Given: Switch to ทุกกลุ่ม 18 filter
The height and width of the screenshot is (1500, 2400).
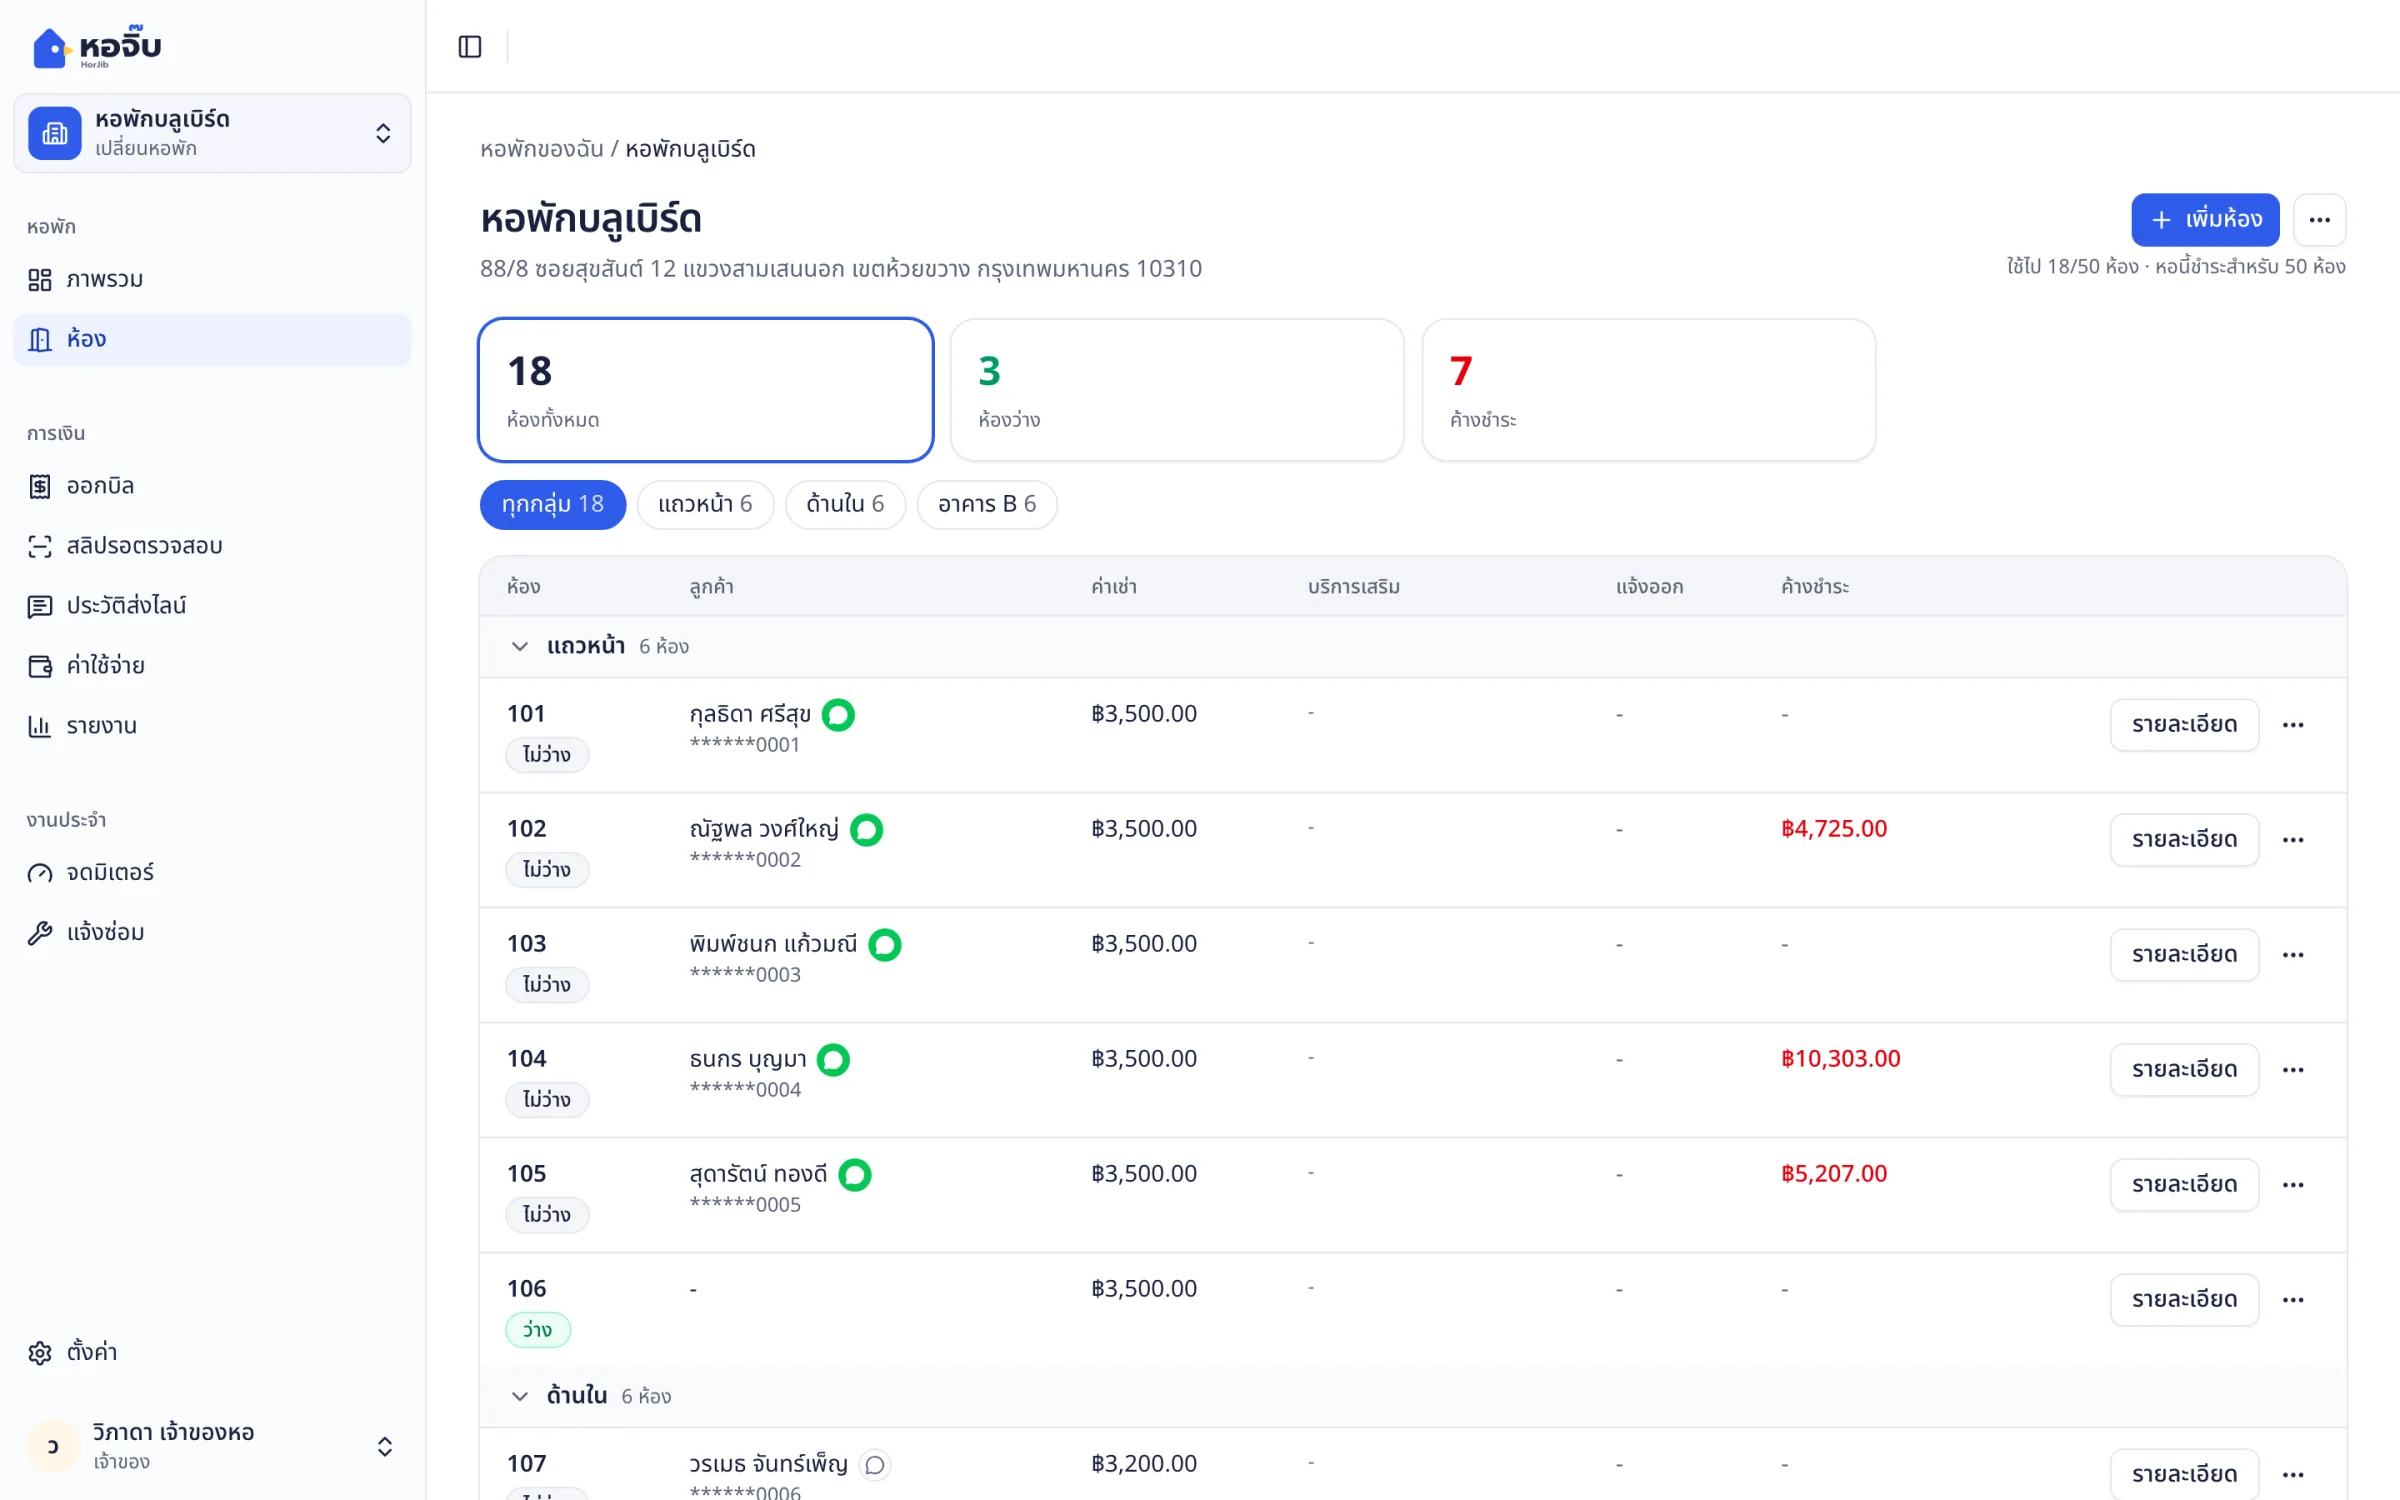Looking at the screenshot, I should pyautogui.click(x=553, y=504).
